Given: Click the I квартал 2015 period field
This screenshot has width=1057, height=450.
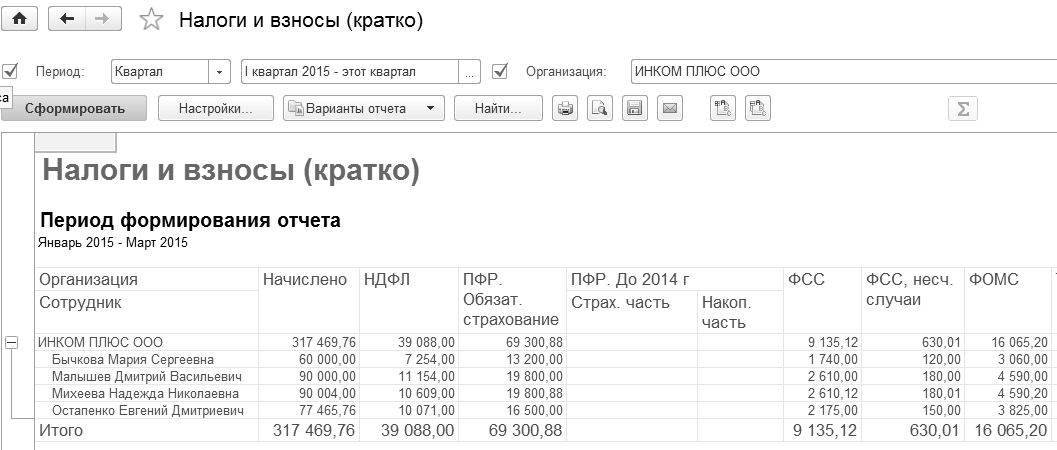Looking at the screenshot, I should 350,71.
